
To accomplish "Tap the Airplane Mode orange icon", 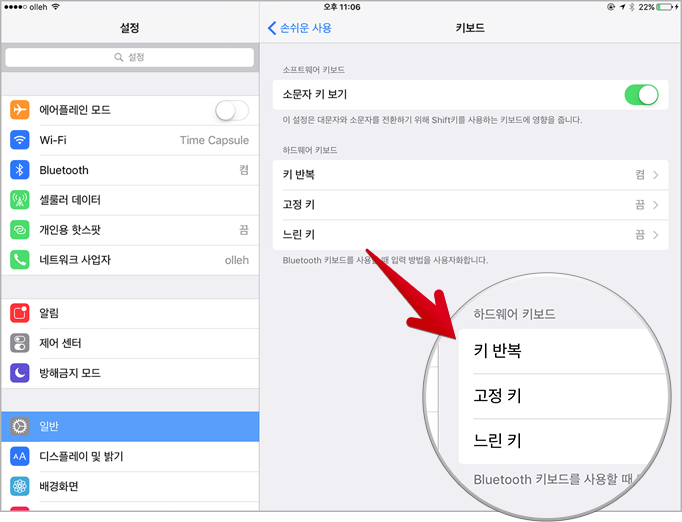I will pos(20,110).
